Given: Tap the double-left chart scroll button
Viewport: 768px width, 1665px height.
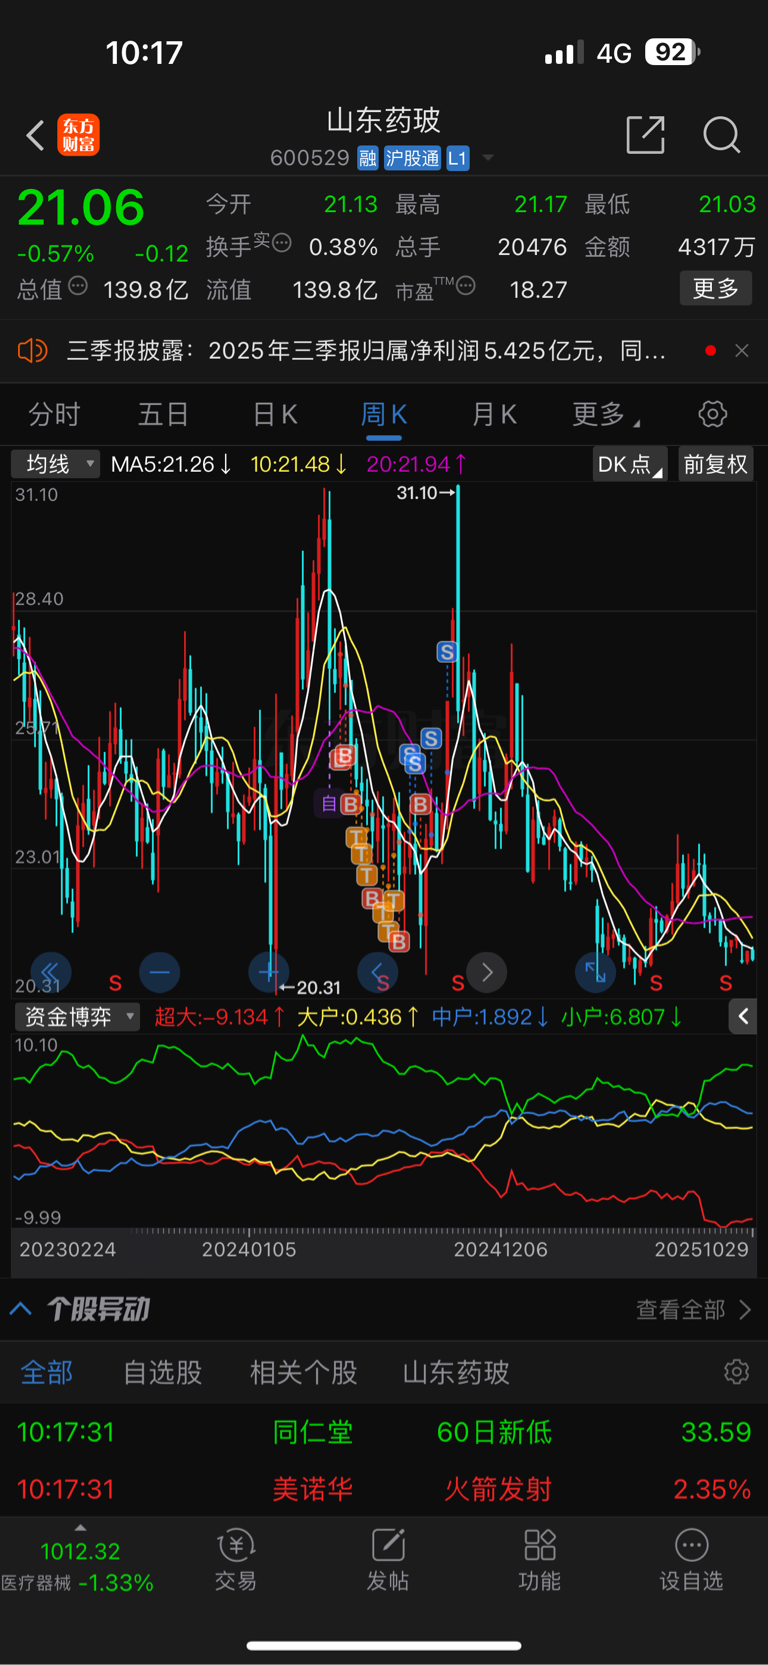Looking at the screenshot, I should pos(51,971).
